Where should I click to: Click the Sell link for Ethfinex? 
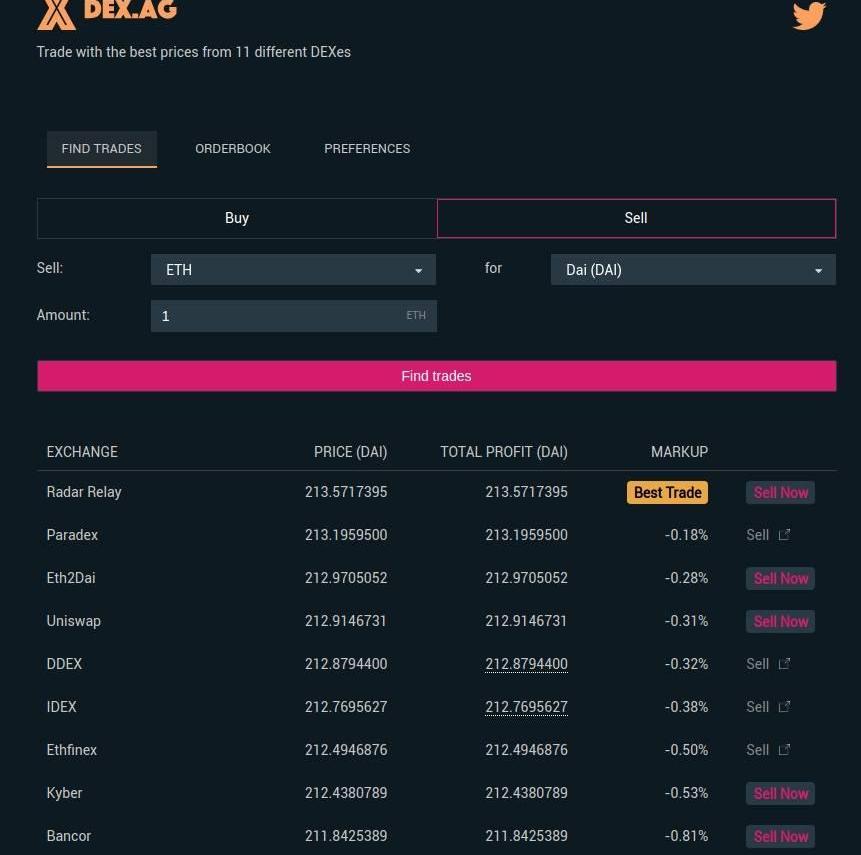[757, 750]
